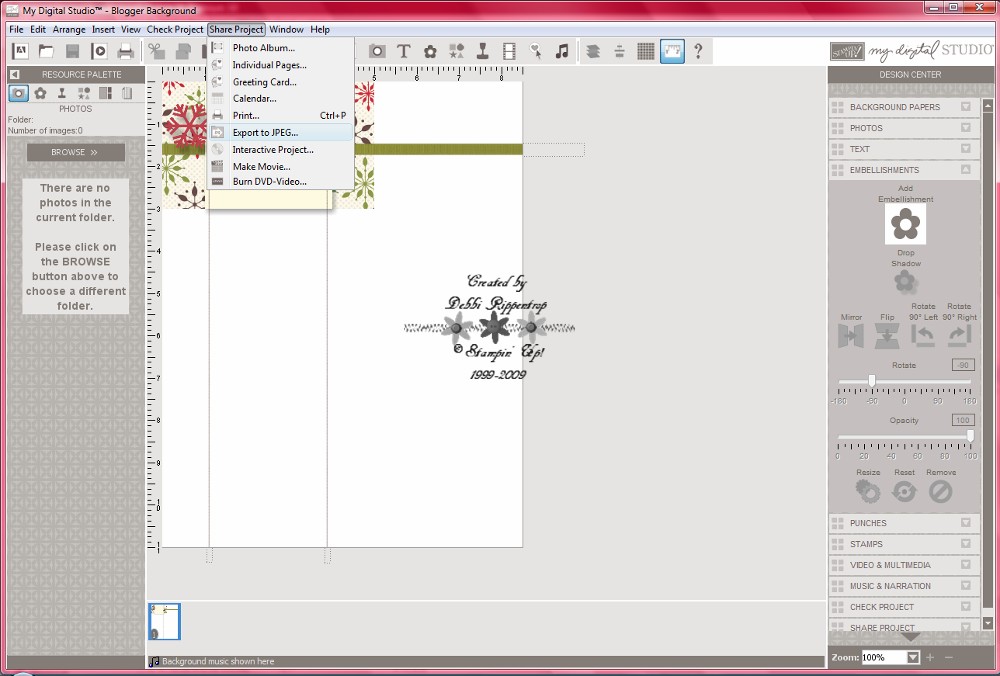Toggle the grid display toolbar button

pos(645,51)
